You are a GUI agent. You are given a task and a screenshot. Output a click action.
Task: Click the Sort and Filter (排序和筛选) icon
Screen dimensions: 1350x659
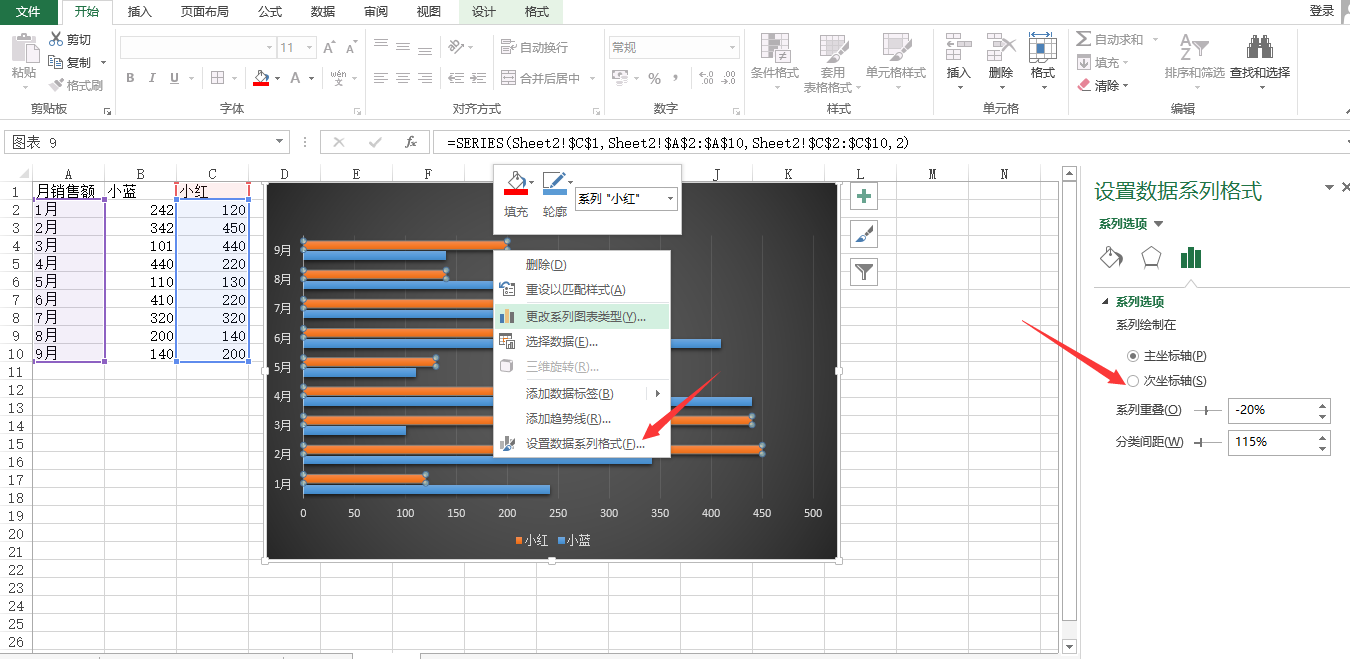tap(1194, 48)
